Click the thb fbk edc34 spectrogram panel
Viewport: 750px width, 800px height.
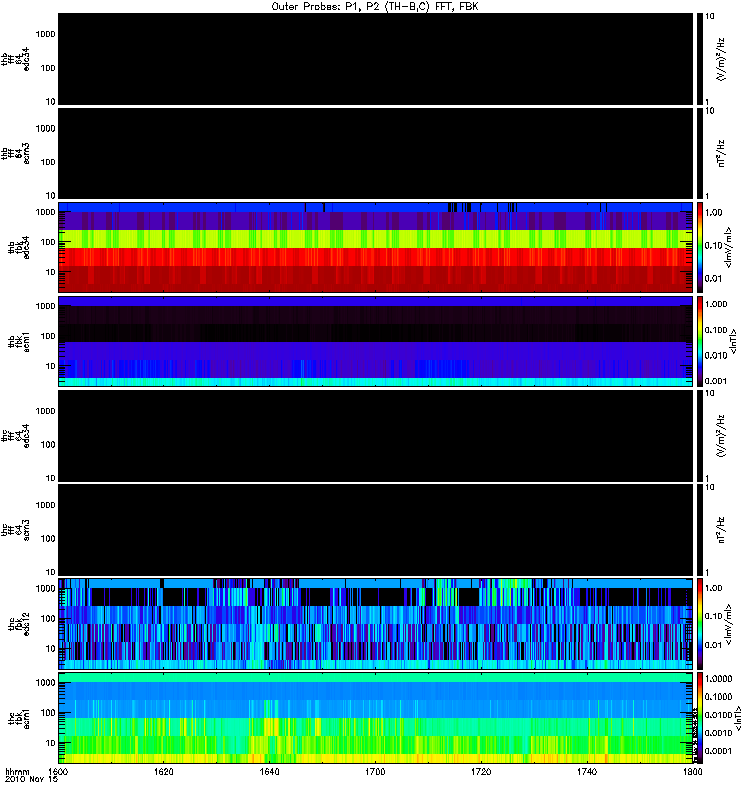[x=375, y=247]
